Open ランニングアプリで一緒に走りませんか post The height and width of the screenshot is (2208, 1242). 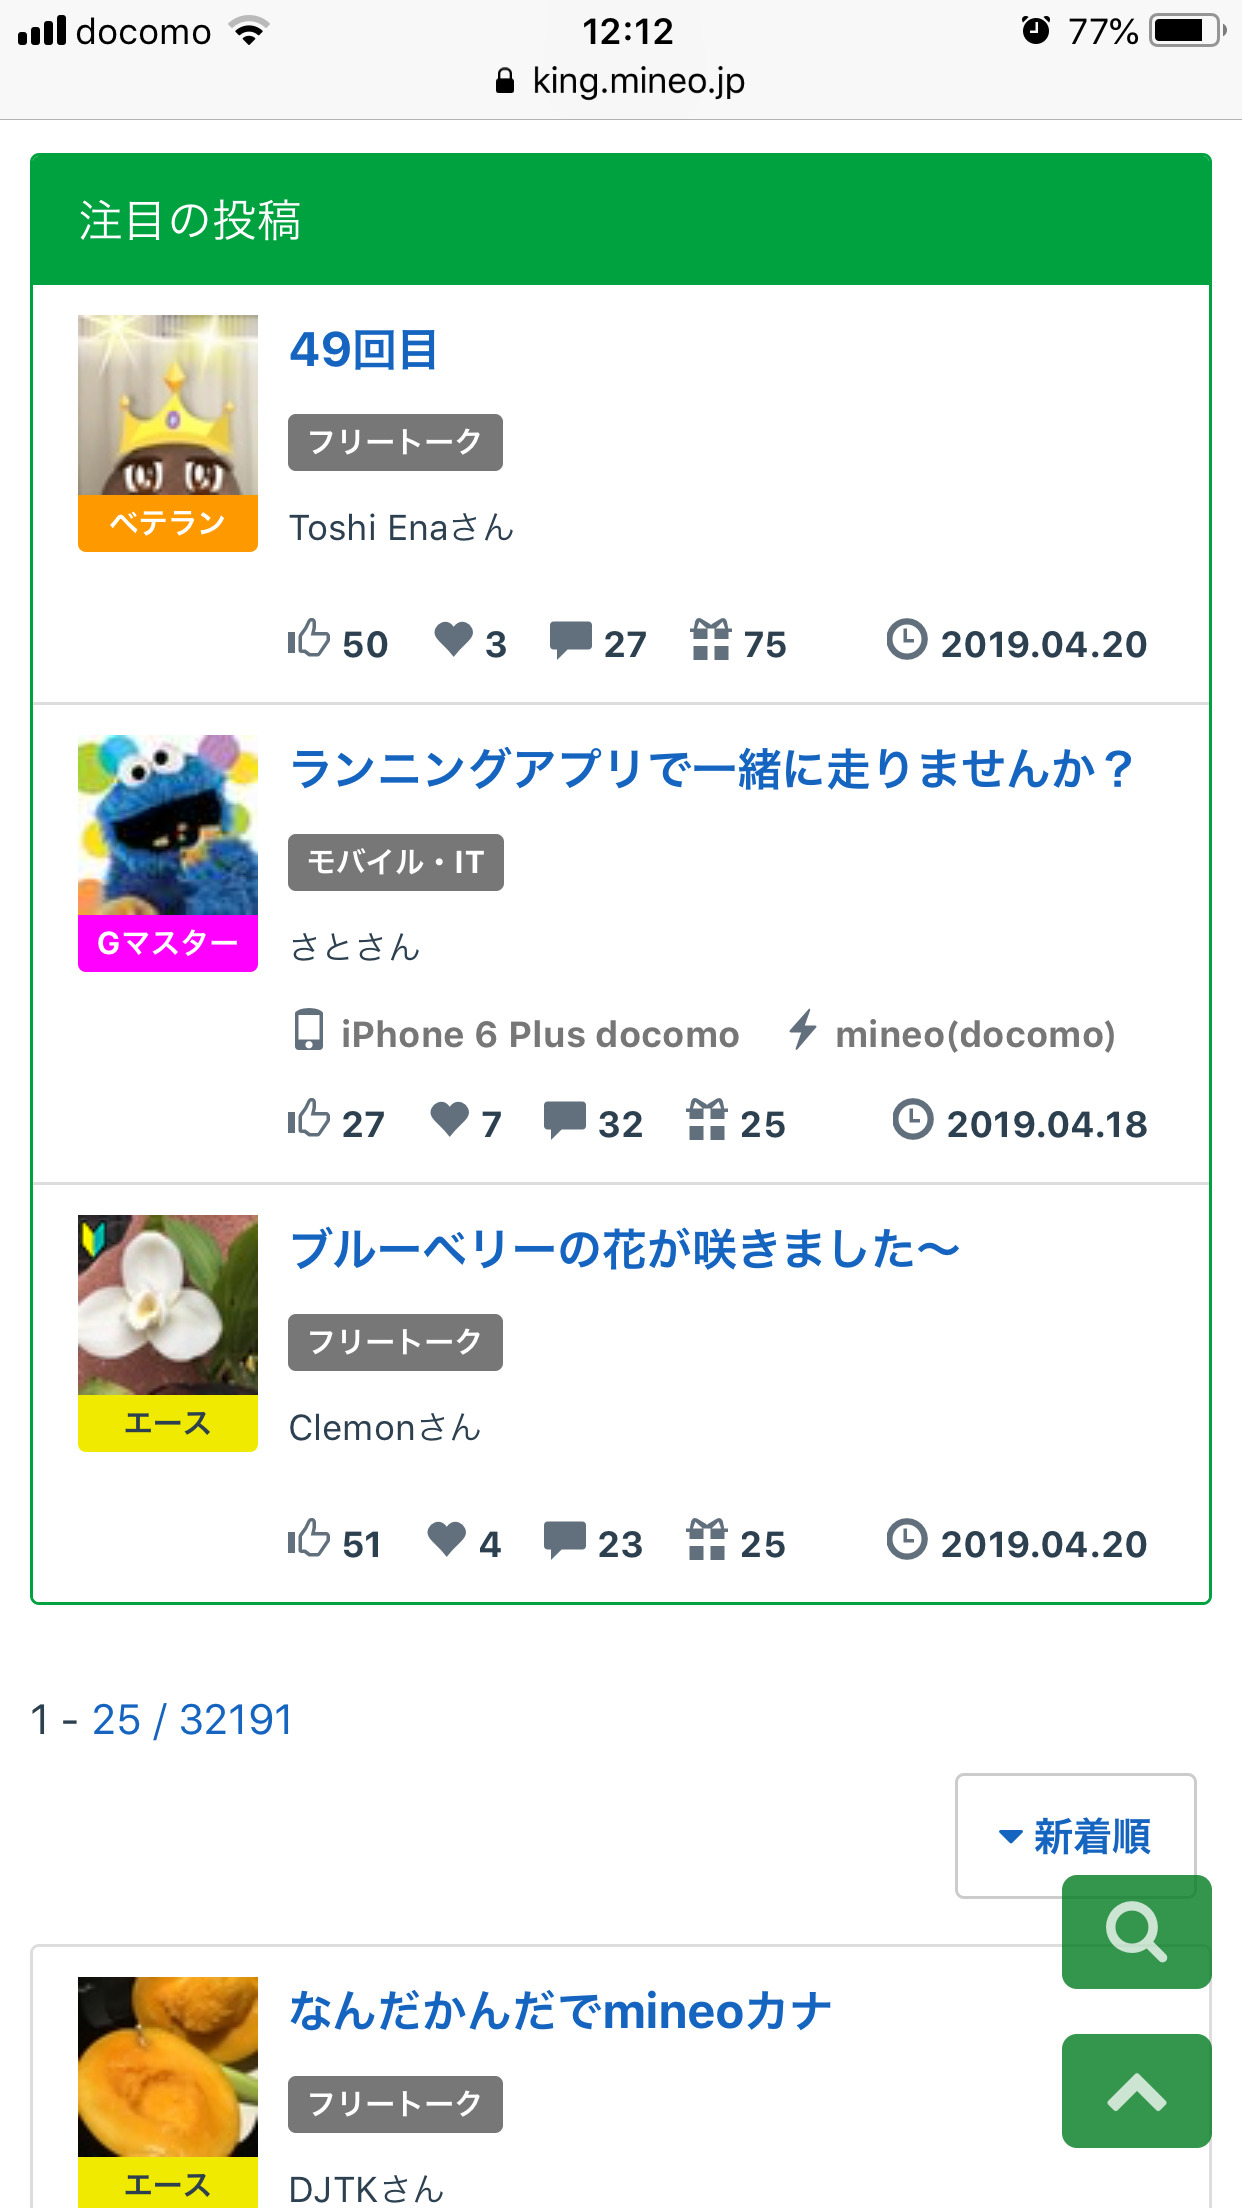click(712, 770)
